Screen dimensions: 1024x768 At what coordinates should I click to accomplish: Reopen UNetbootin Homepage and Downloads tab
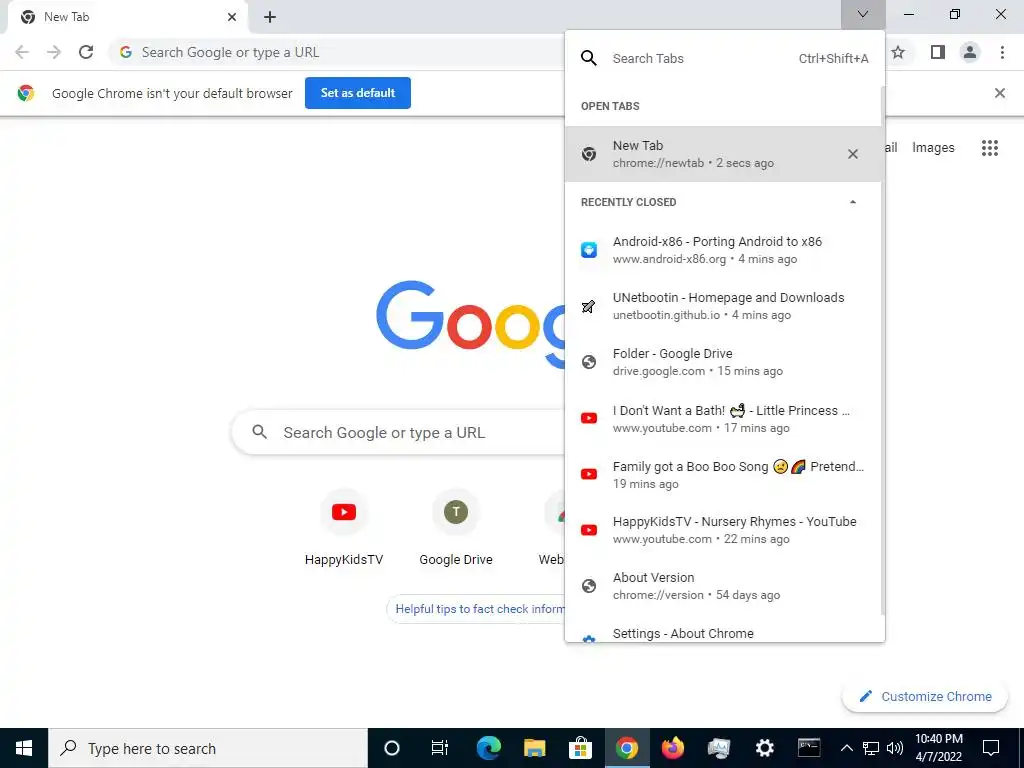click(723, 306)
